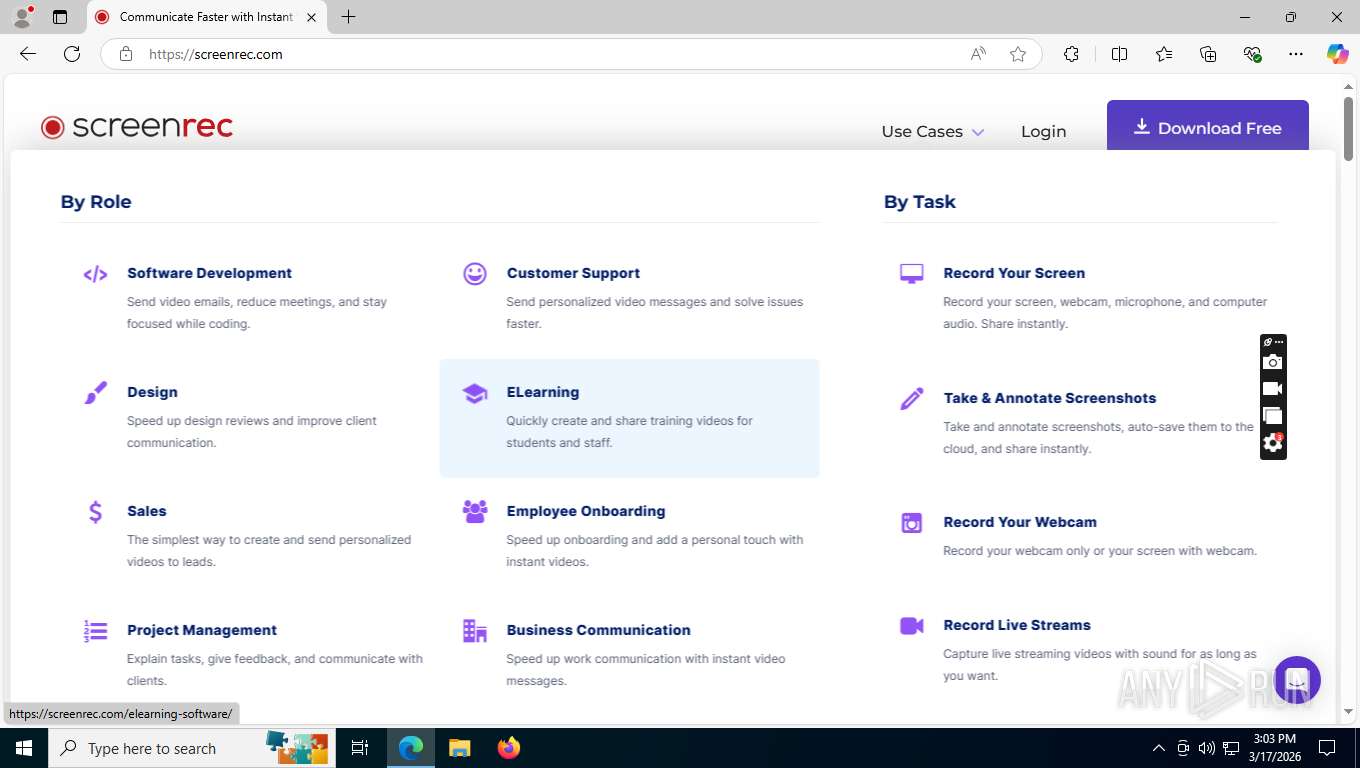The width and height of the screenshot is (1360, 768).
Task: Open Read Aloud icon in address bar
Action: (978, 54)
